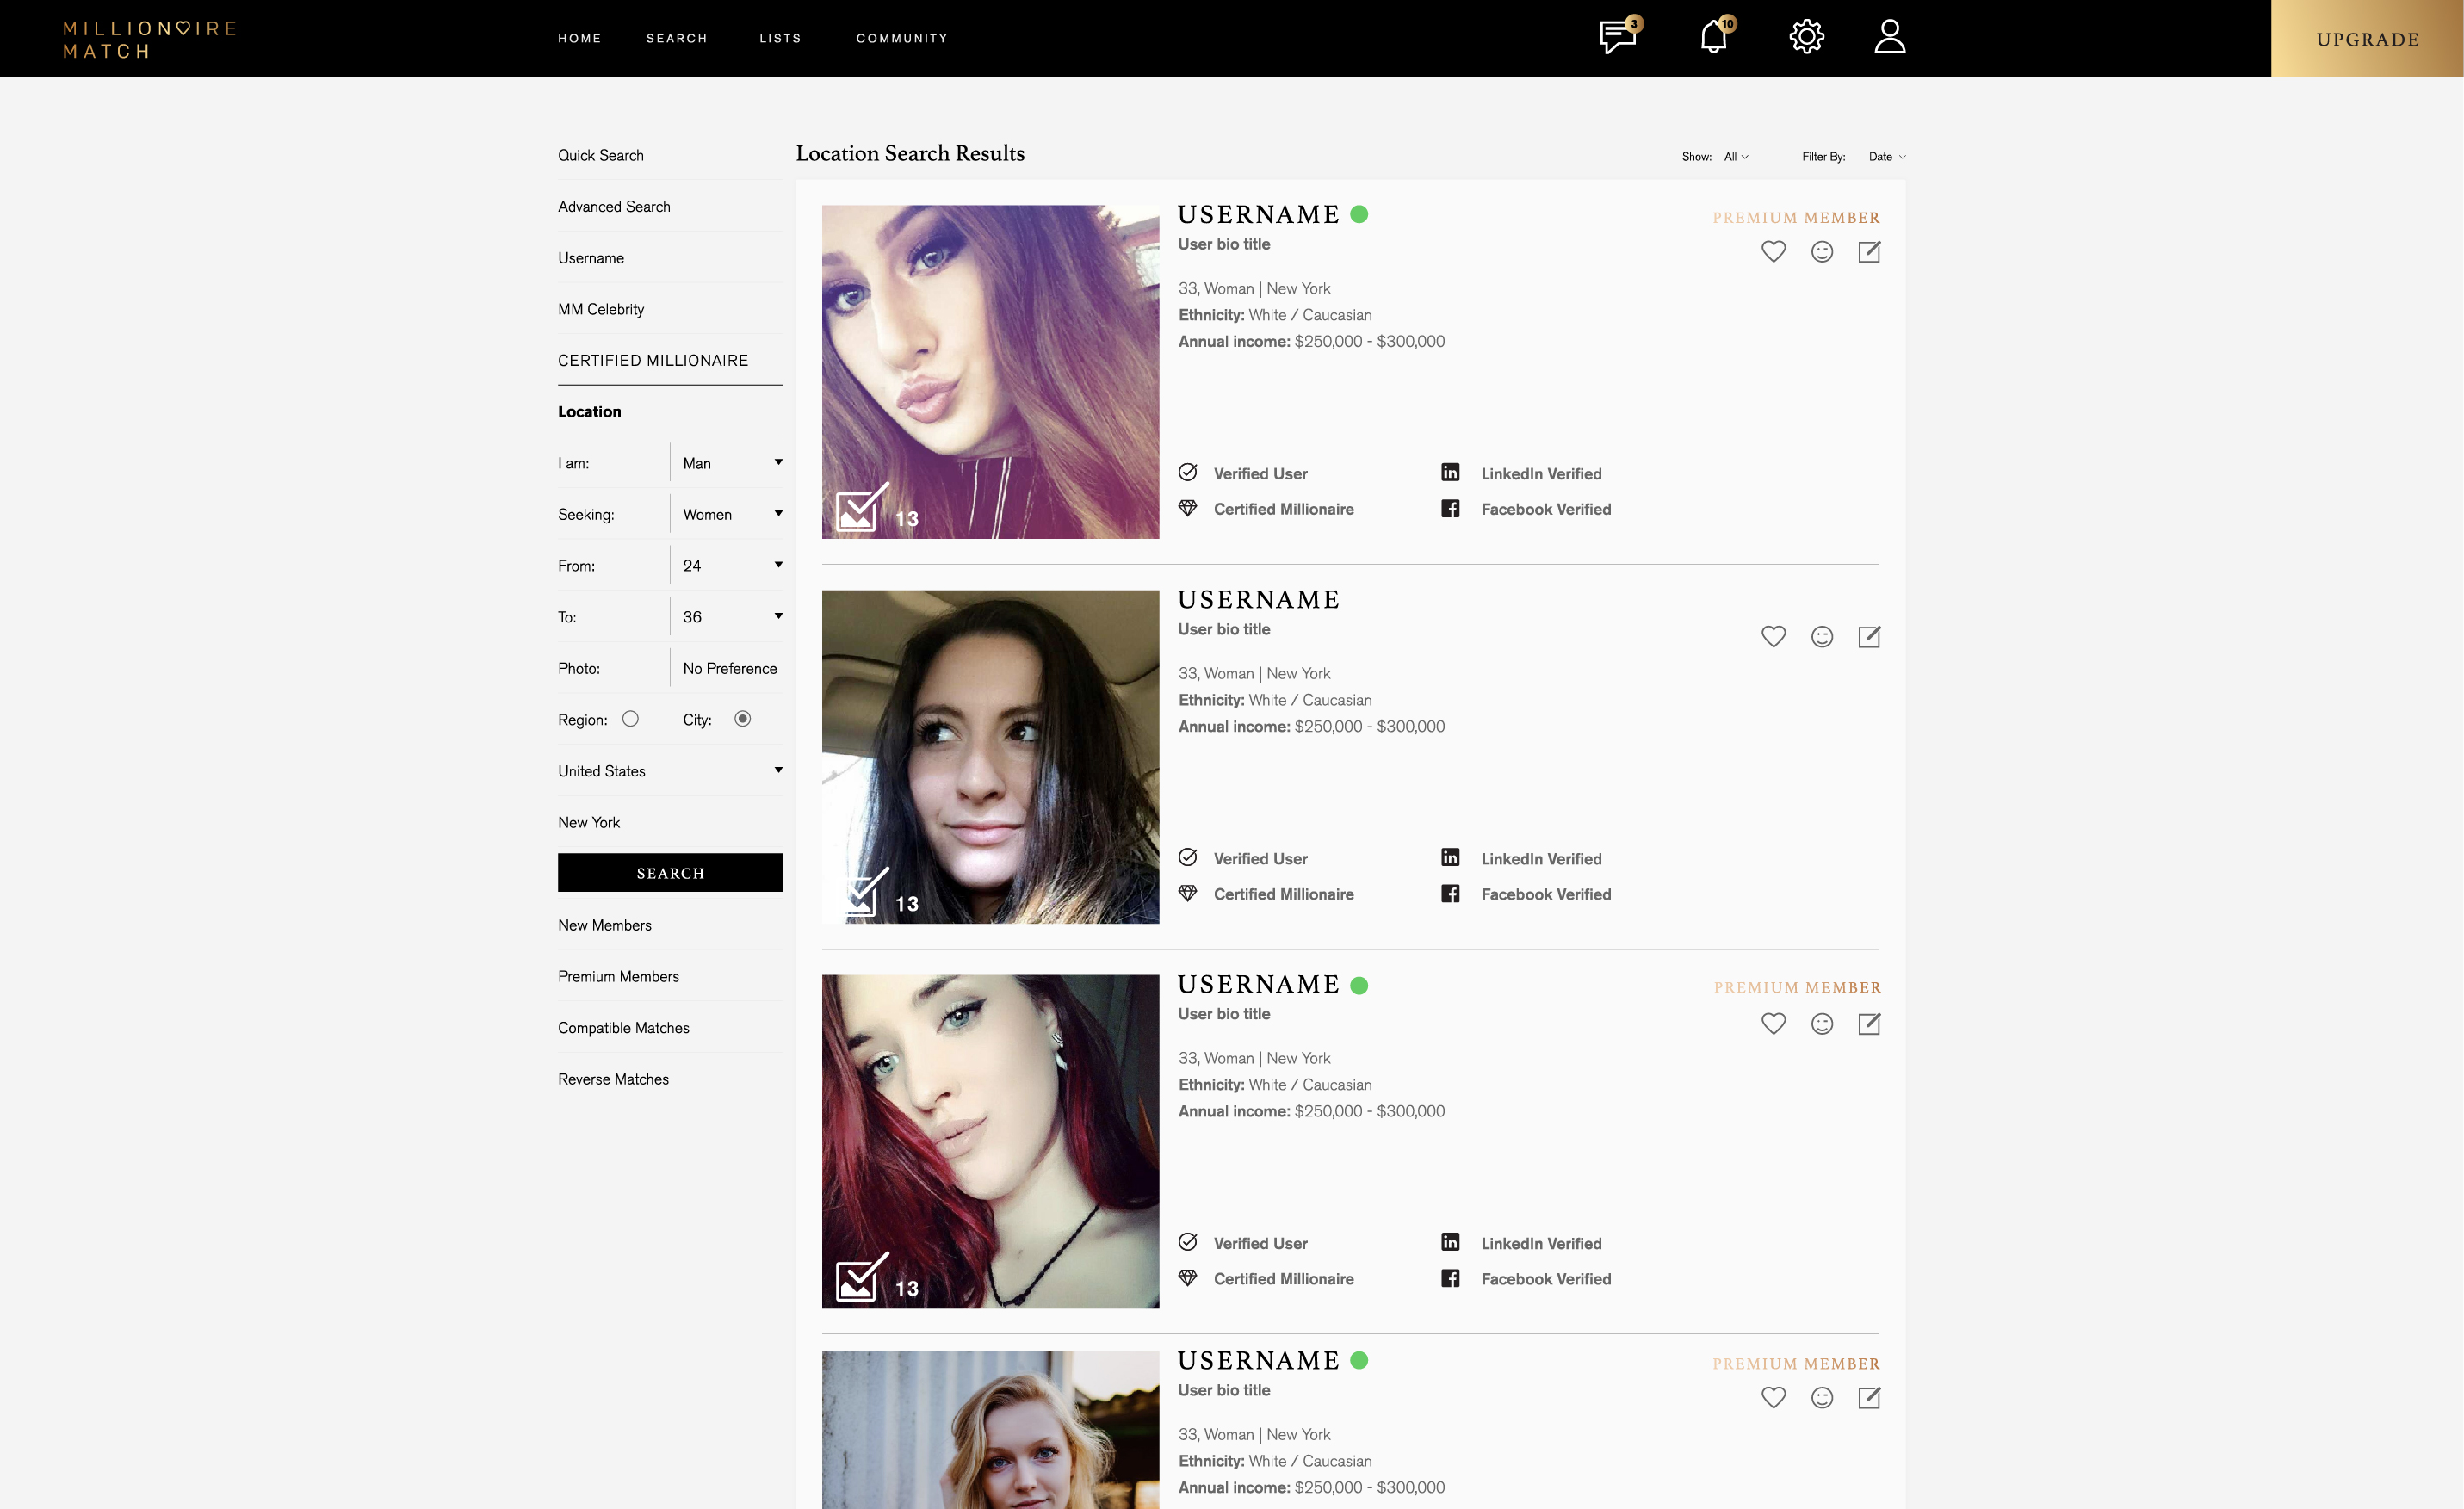Open Username search in the sidebar

click(591, 258)
